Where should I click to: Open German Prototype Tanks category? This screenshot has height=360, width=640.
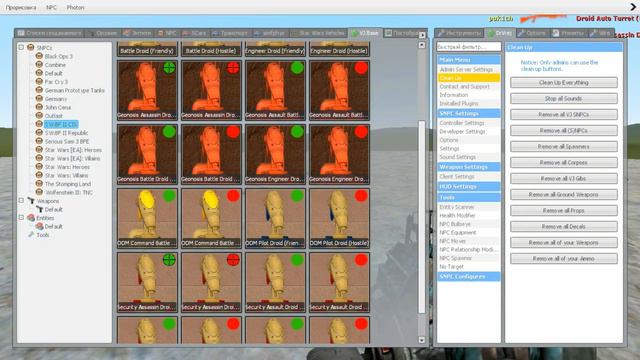[x=75, y=90]
